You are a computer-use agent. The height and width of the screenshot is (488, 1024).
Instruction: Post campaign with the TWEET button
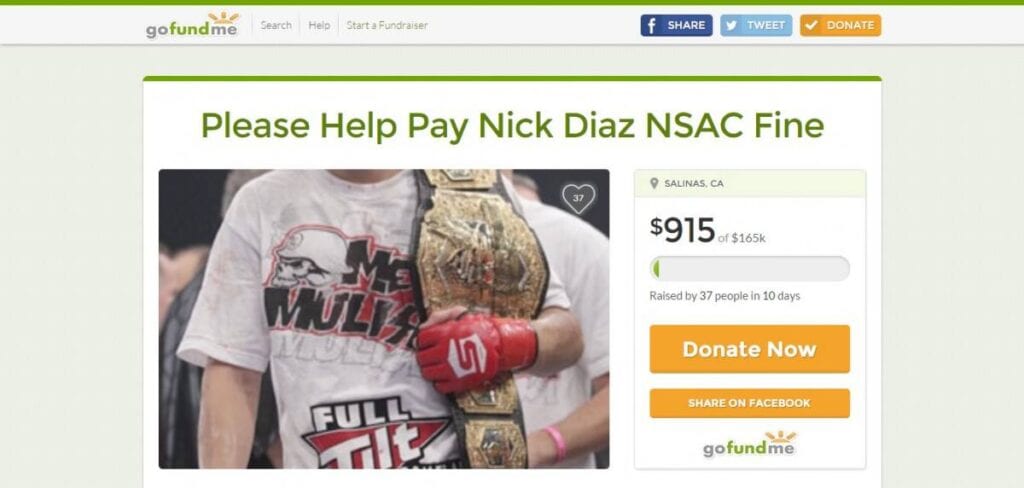756,25
